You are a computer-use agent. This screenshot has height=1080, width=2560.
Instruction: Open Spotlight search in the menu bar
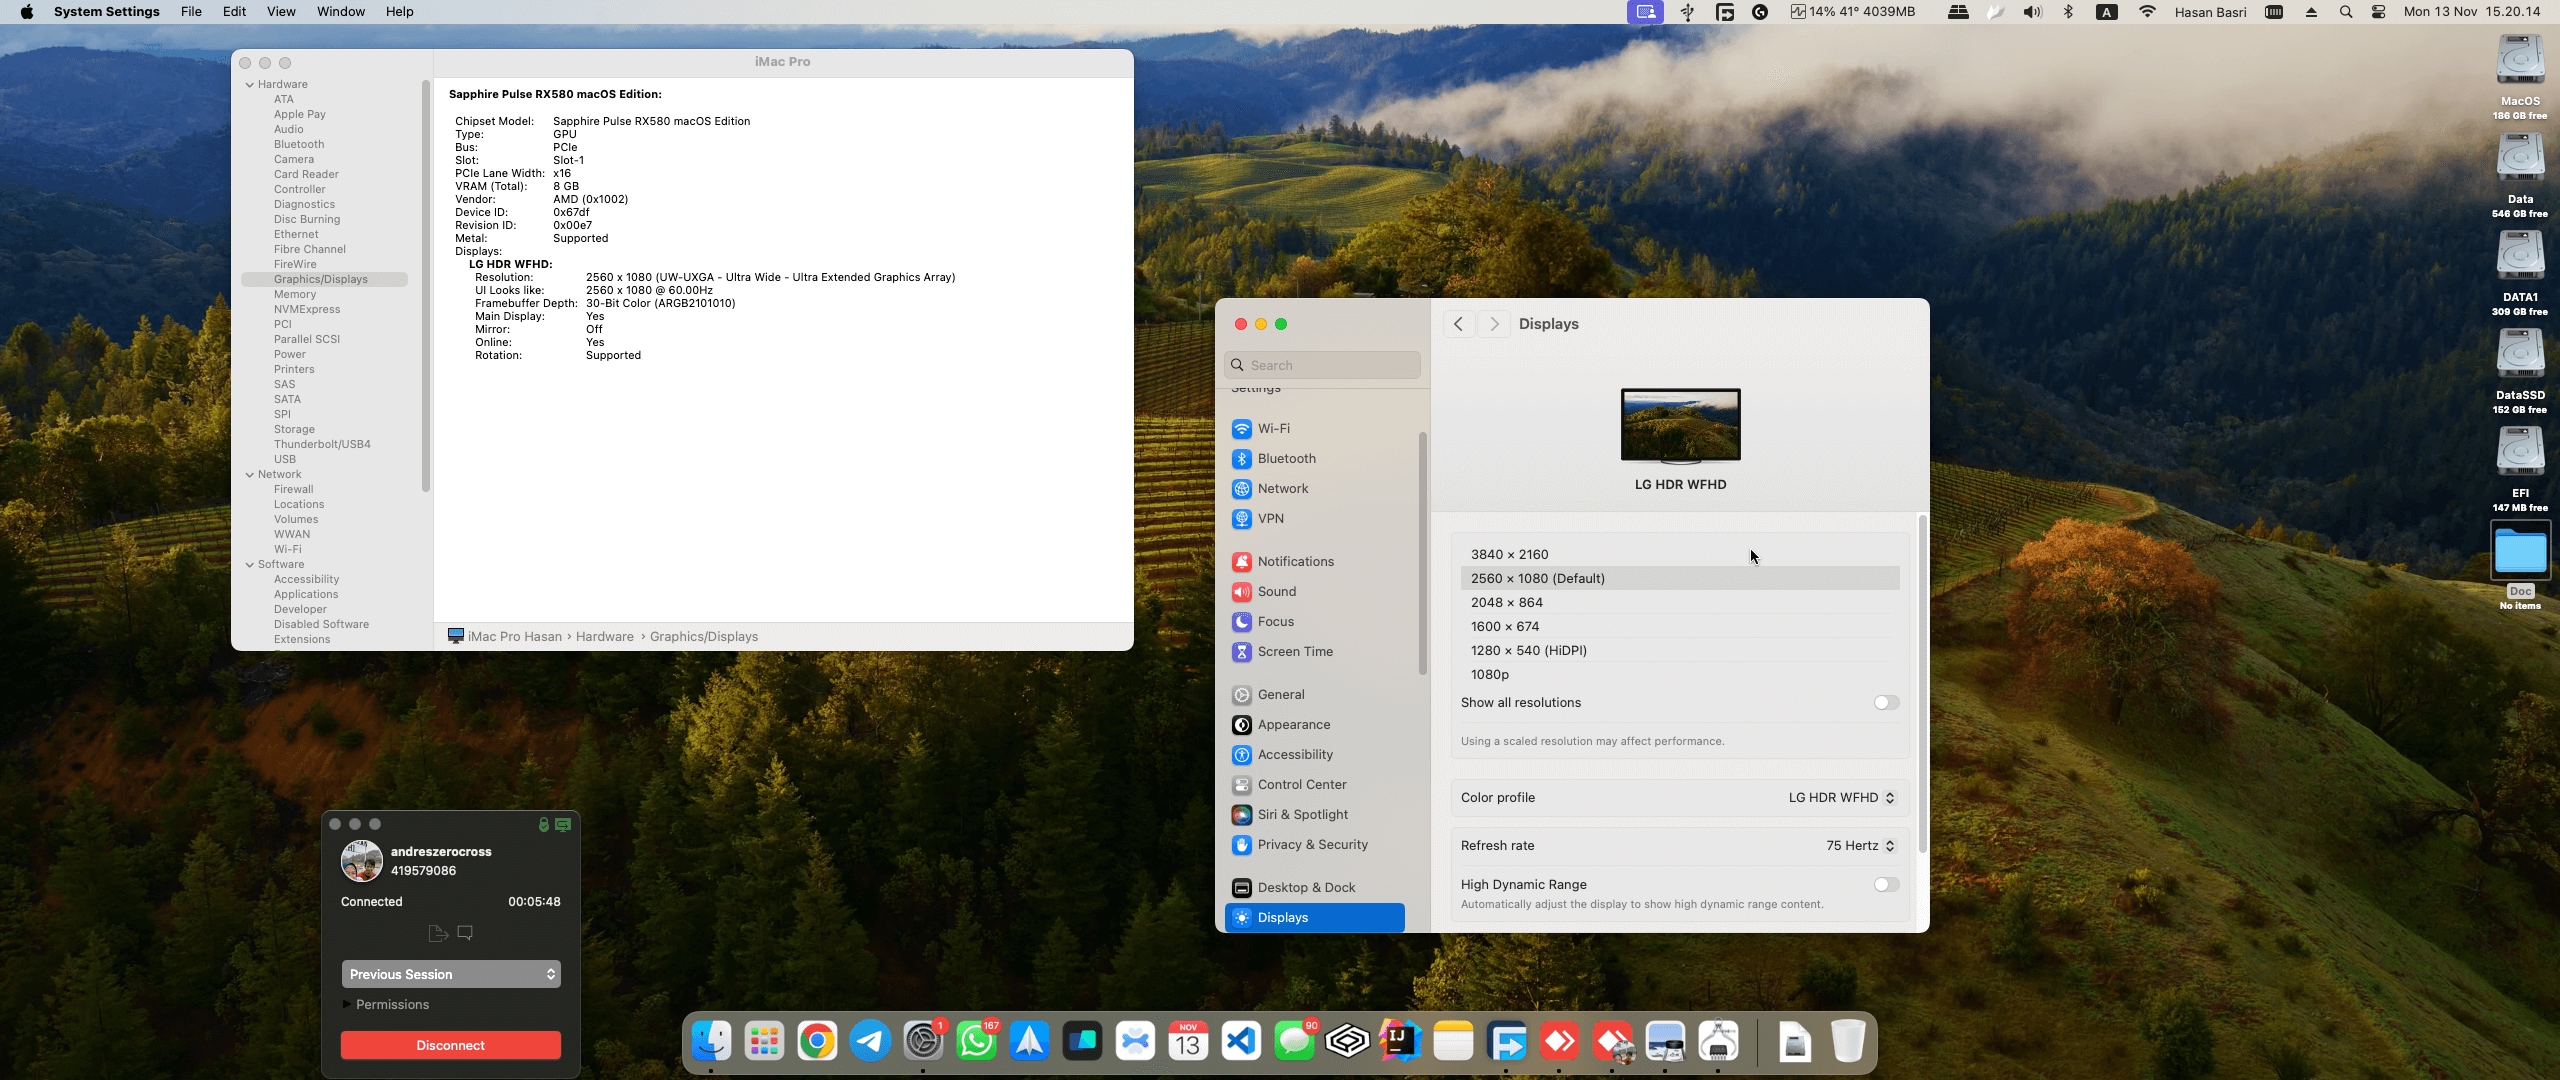click(x=2346, y=12)
